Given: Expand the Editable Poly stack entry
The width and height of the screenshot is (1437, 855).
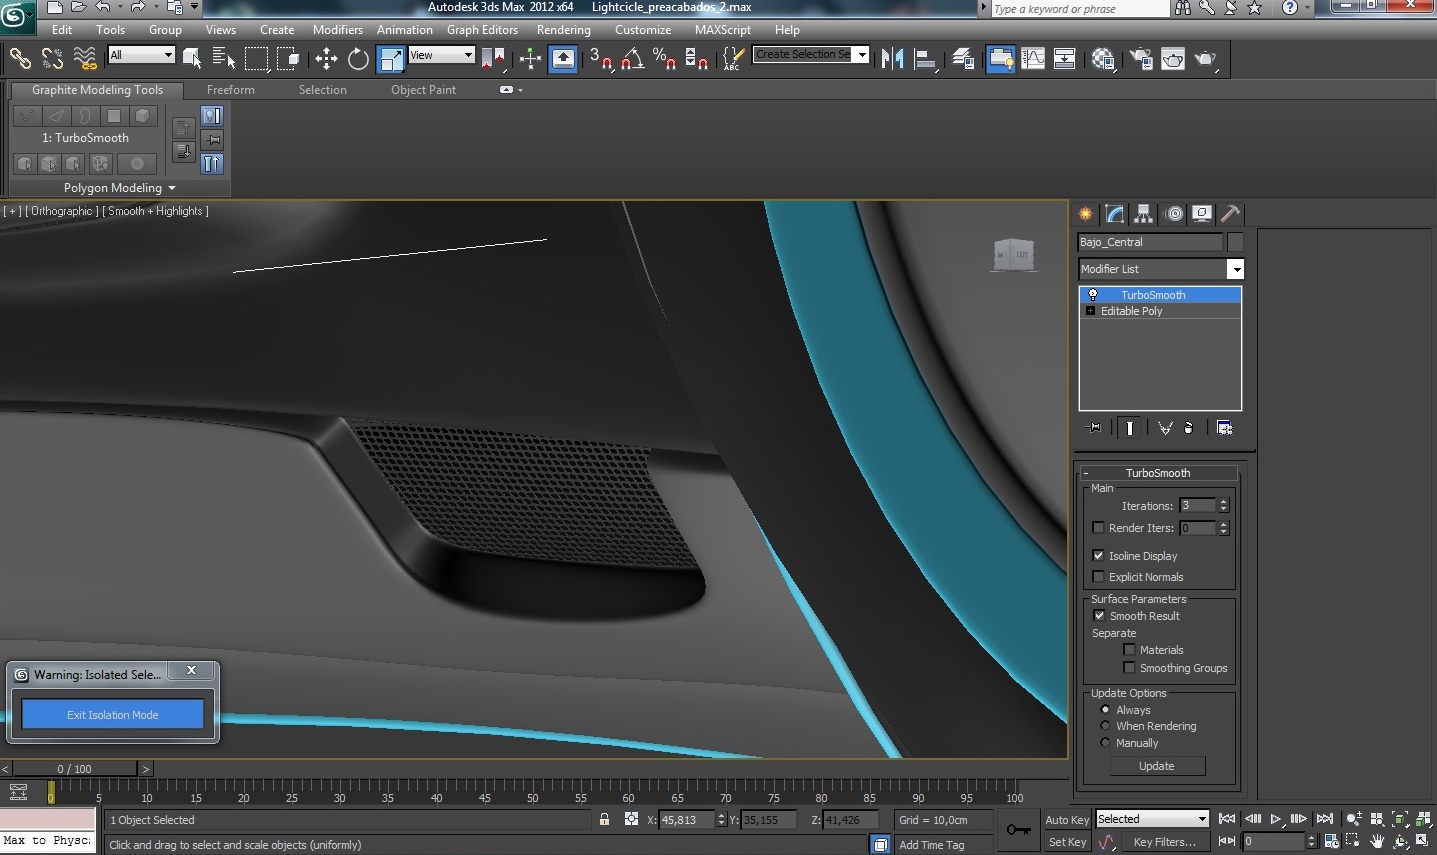Looking at the screenshot, I should (x=1090, y=311).
